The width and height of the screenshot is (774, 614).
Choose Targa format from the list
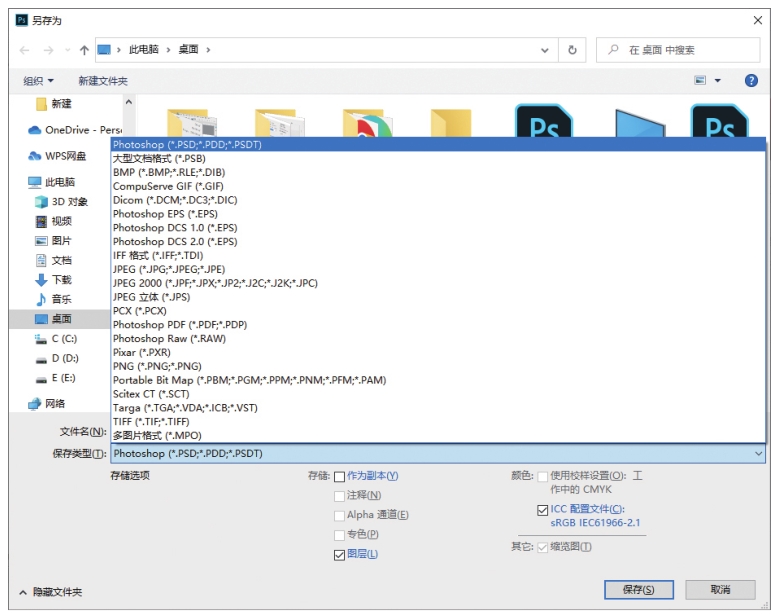click(x=438, y=408)
